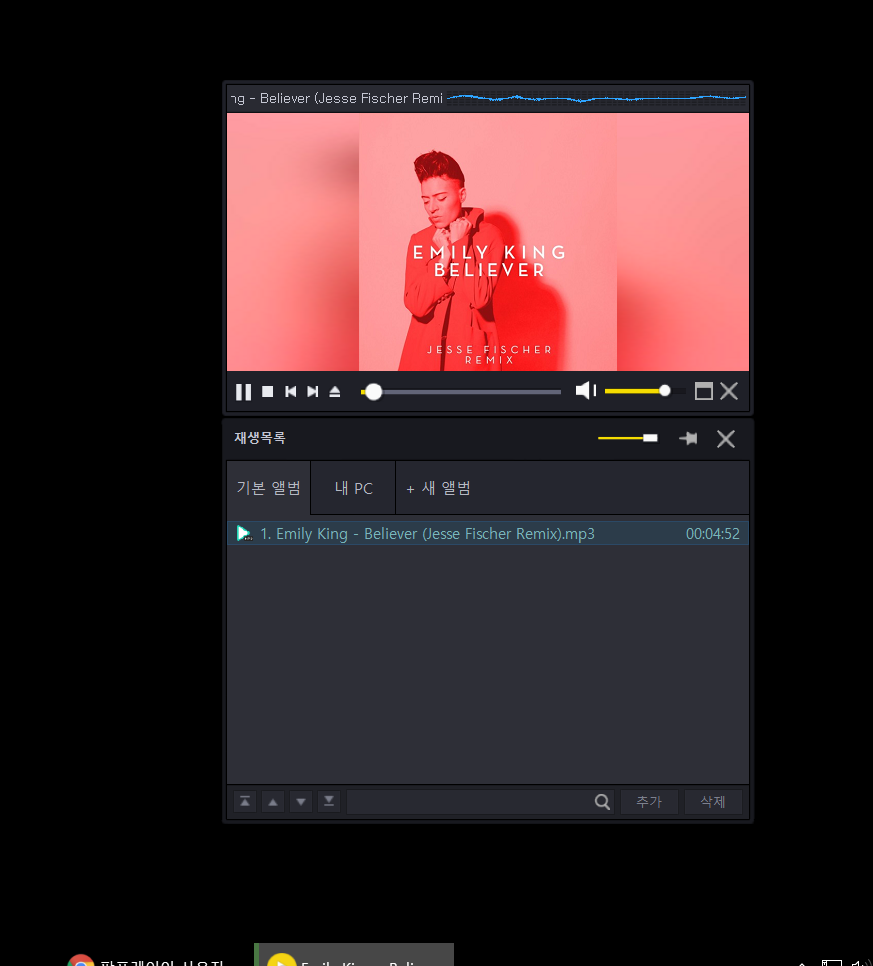Screen dimensions: 873x966
Task: Move selected track to bottom of playlist
Action: coord(329,802)
